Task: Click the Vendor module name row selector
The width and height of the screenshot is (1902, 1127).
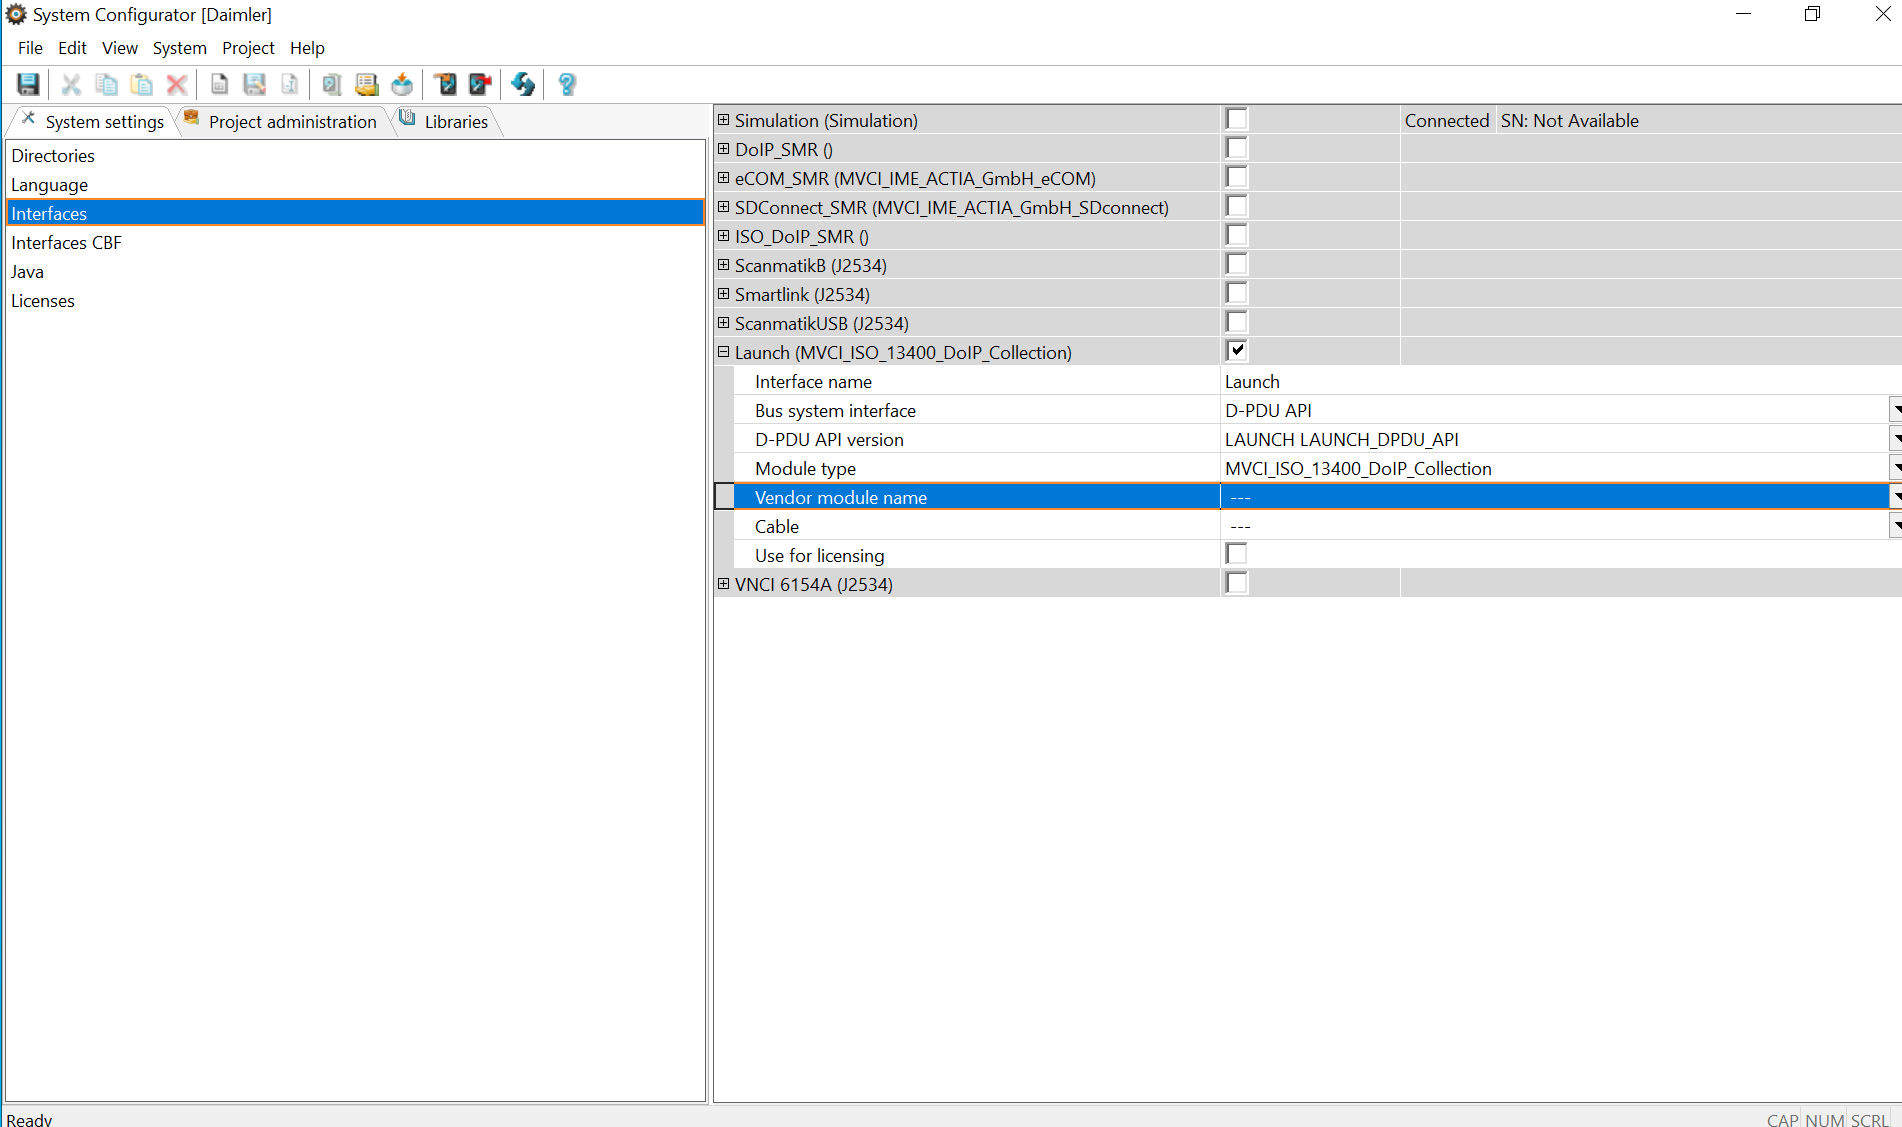Action: click(724, 497)
